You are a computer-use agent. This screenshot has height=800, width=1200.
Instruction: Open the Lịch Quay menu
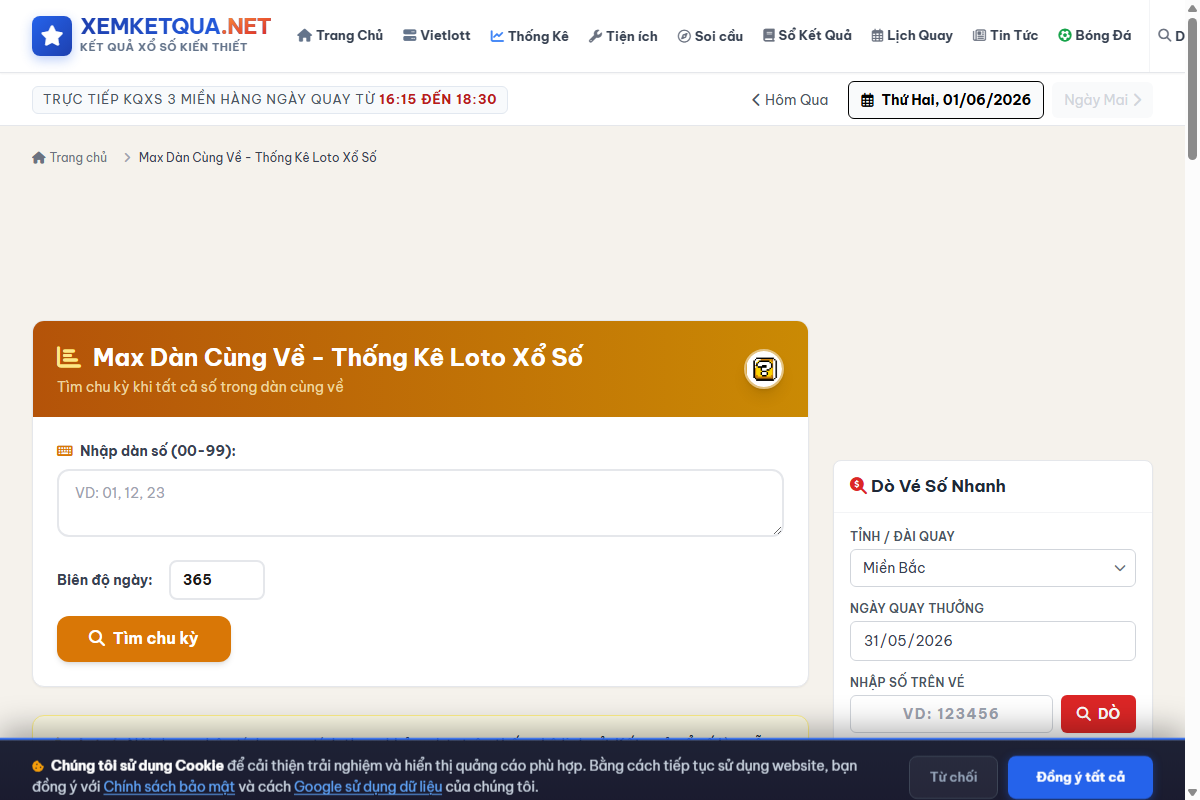click(912, 35)
